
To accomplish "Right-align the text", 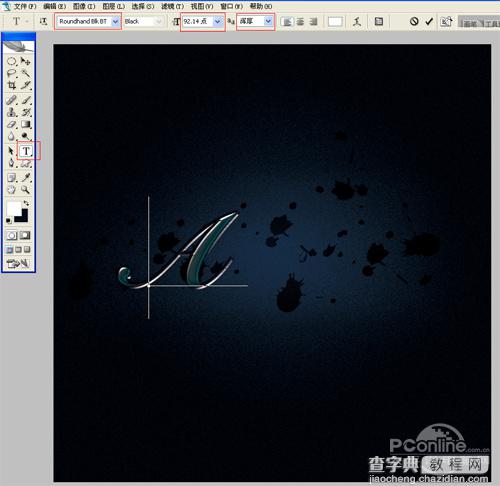I will coord(313,22).
